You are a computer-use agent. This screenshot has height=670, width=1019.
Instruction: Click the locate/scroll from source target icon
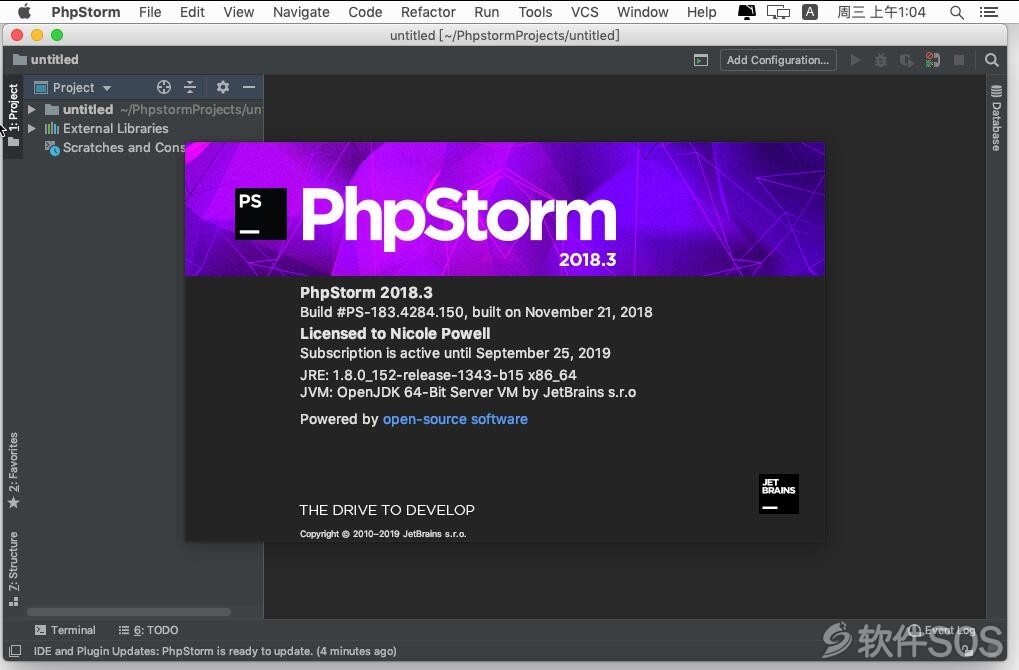coord(164,87)
